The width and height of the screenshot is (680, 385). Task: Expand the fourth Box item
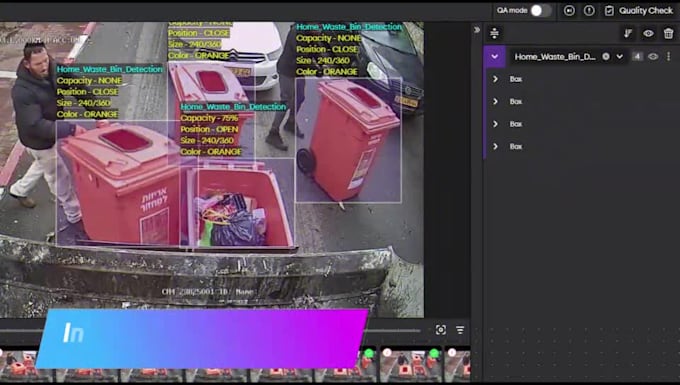coord(495,147)
